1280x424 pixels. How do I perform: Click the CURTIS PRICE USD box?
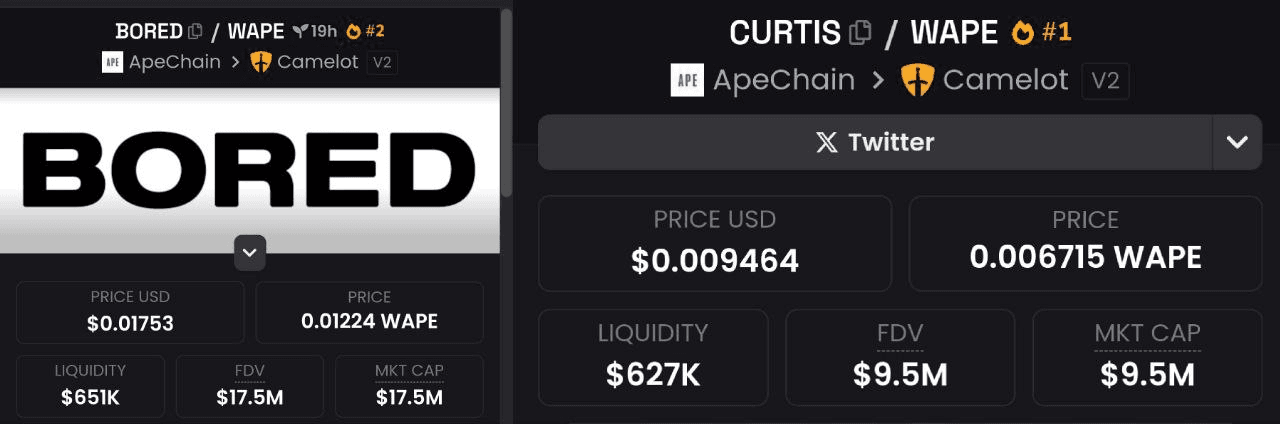point(715,243)
